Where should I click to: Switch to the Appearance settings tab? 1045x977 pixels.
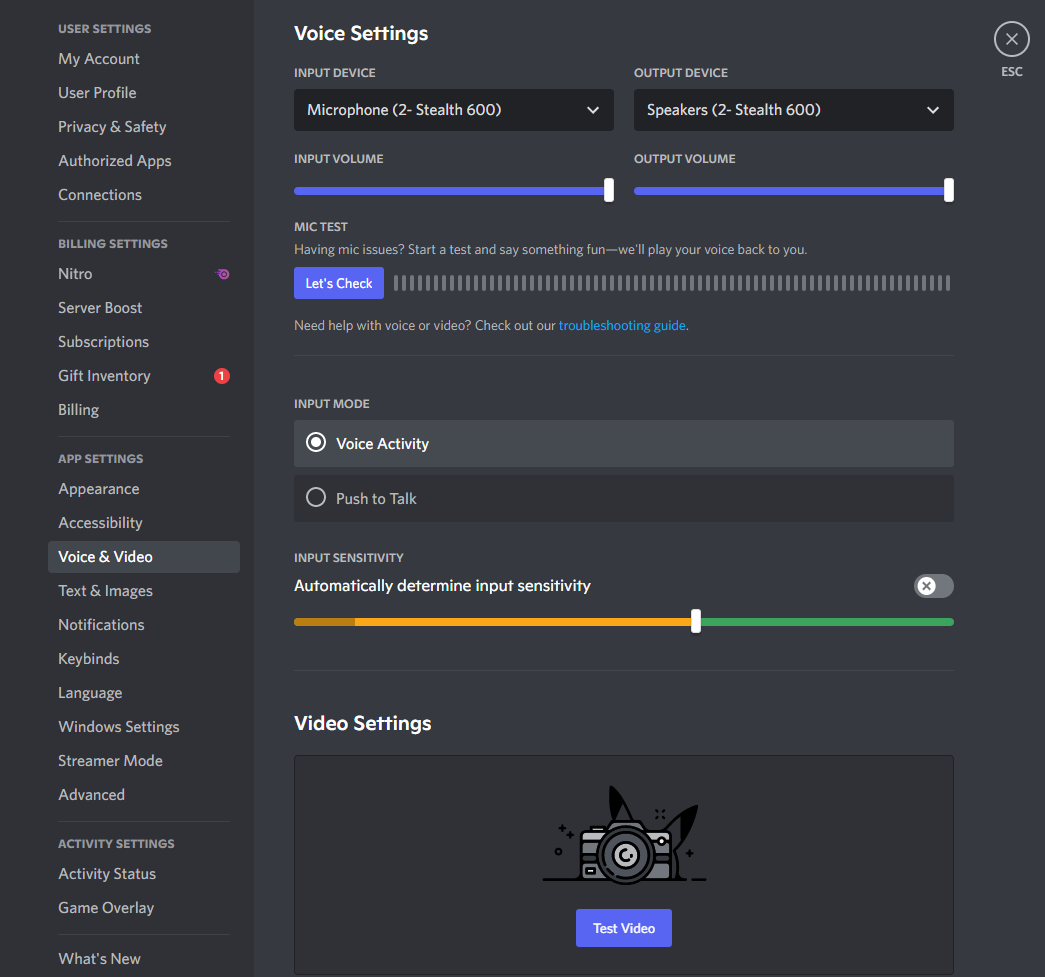(x=99, y=489)
